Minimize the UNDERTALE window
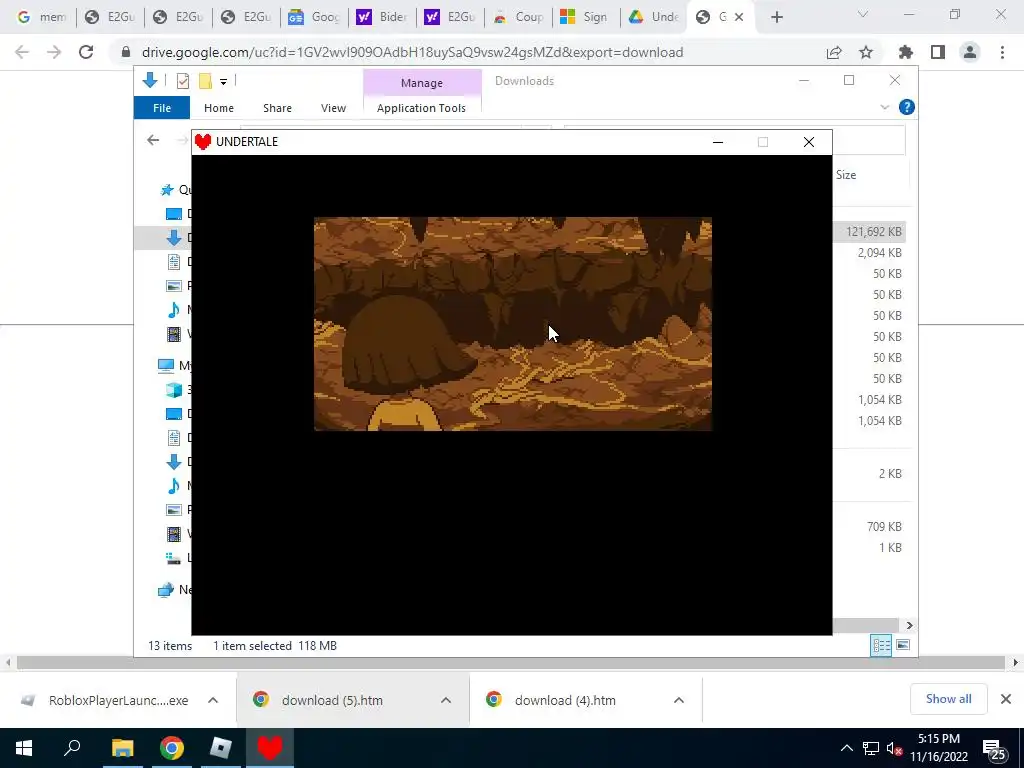 click(718, 142)
